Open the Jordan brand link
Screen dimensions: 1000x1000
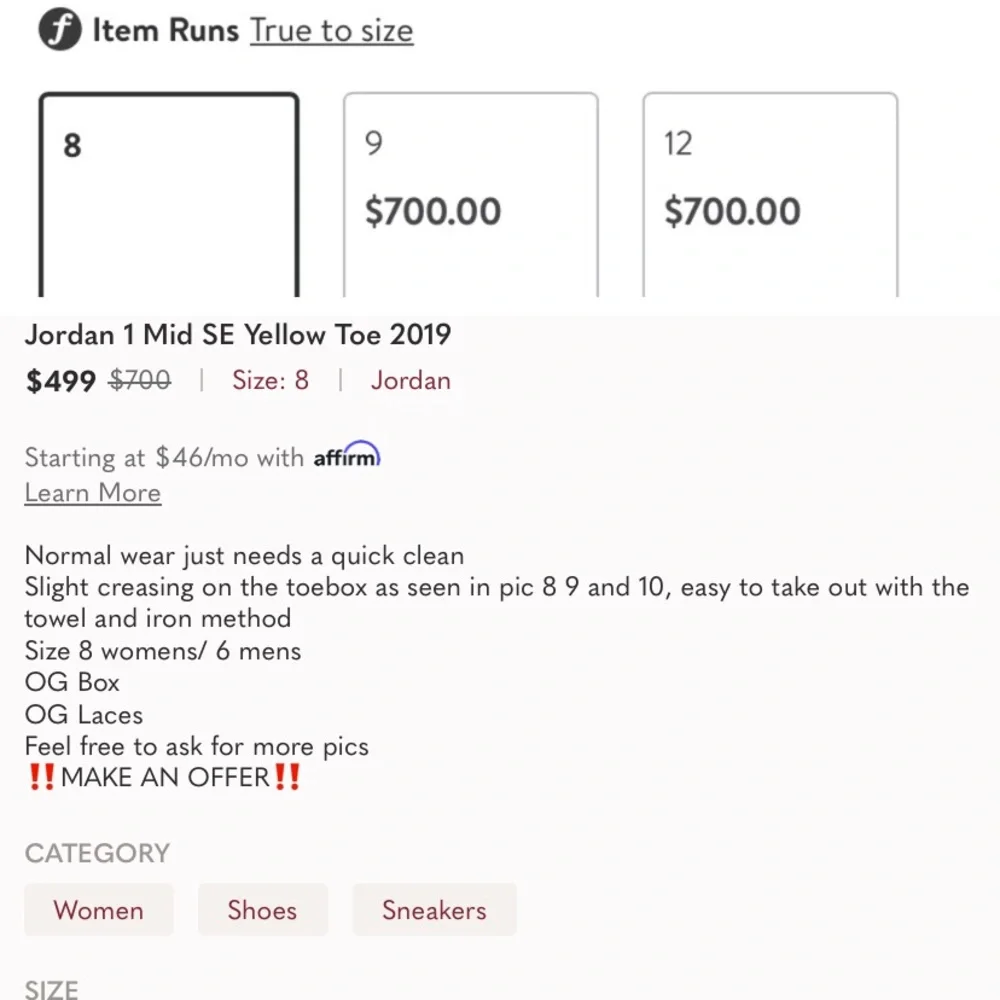(x=410, y=381)
